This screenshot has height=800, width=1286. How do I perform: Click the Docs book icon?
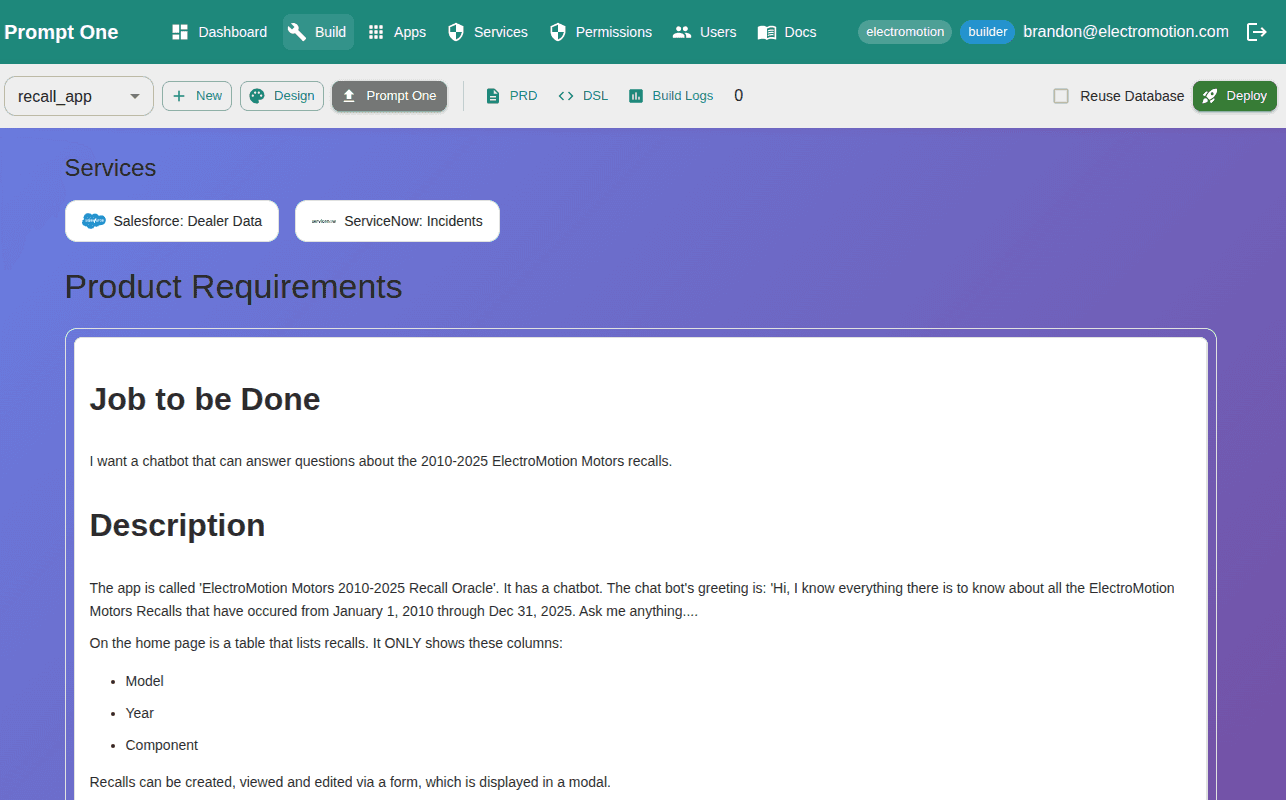point(765,31)
